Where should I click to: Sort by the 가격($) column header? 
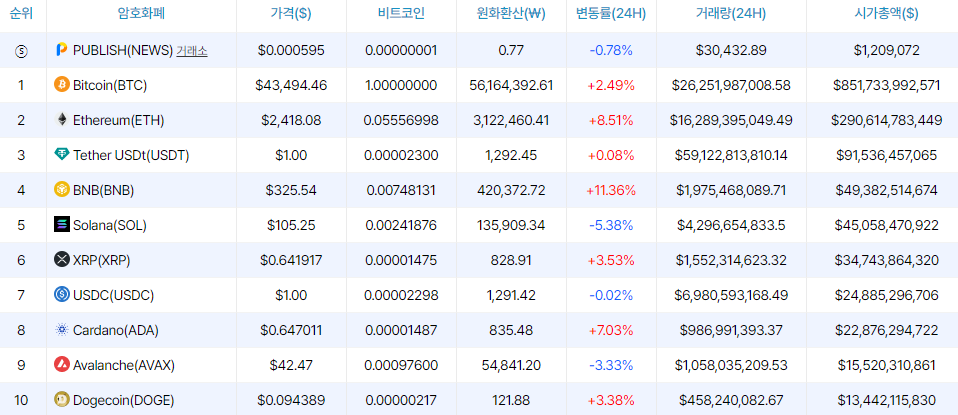pyautogui.click(x=291, y=14)
